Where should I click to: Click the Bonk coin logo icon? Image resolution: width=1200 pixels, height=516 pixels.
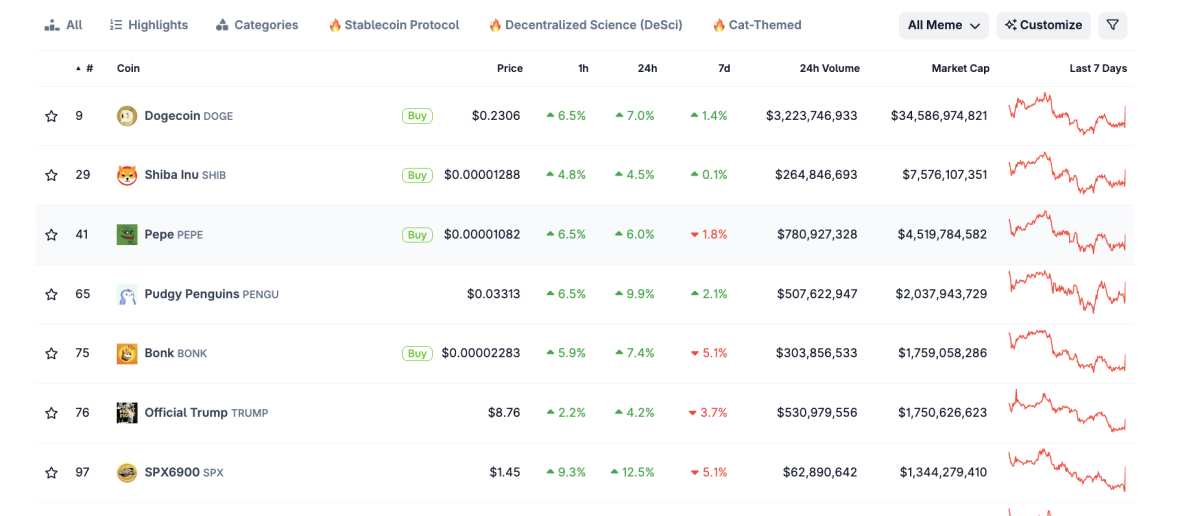[x=127, y=353]
